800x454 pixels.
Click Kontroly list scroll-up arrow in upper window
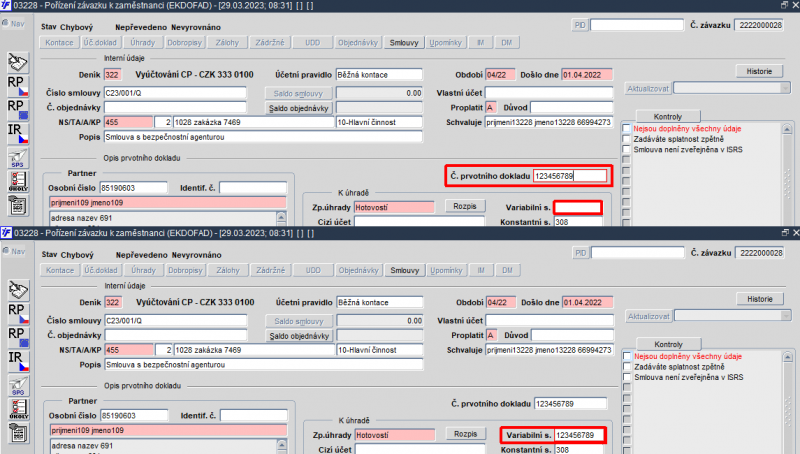click(787, 129)
